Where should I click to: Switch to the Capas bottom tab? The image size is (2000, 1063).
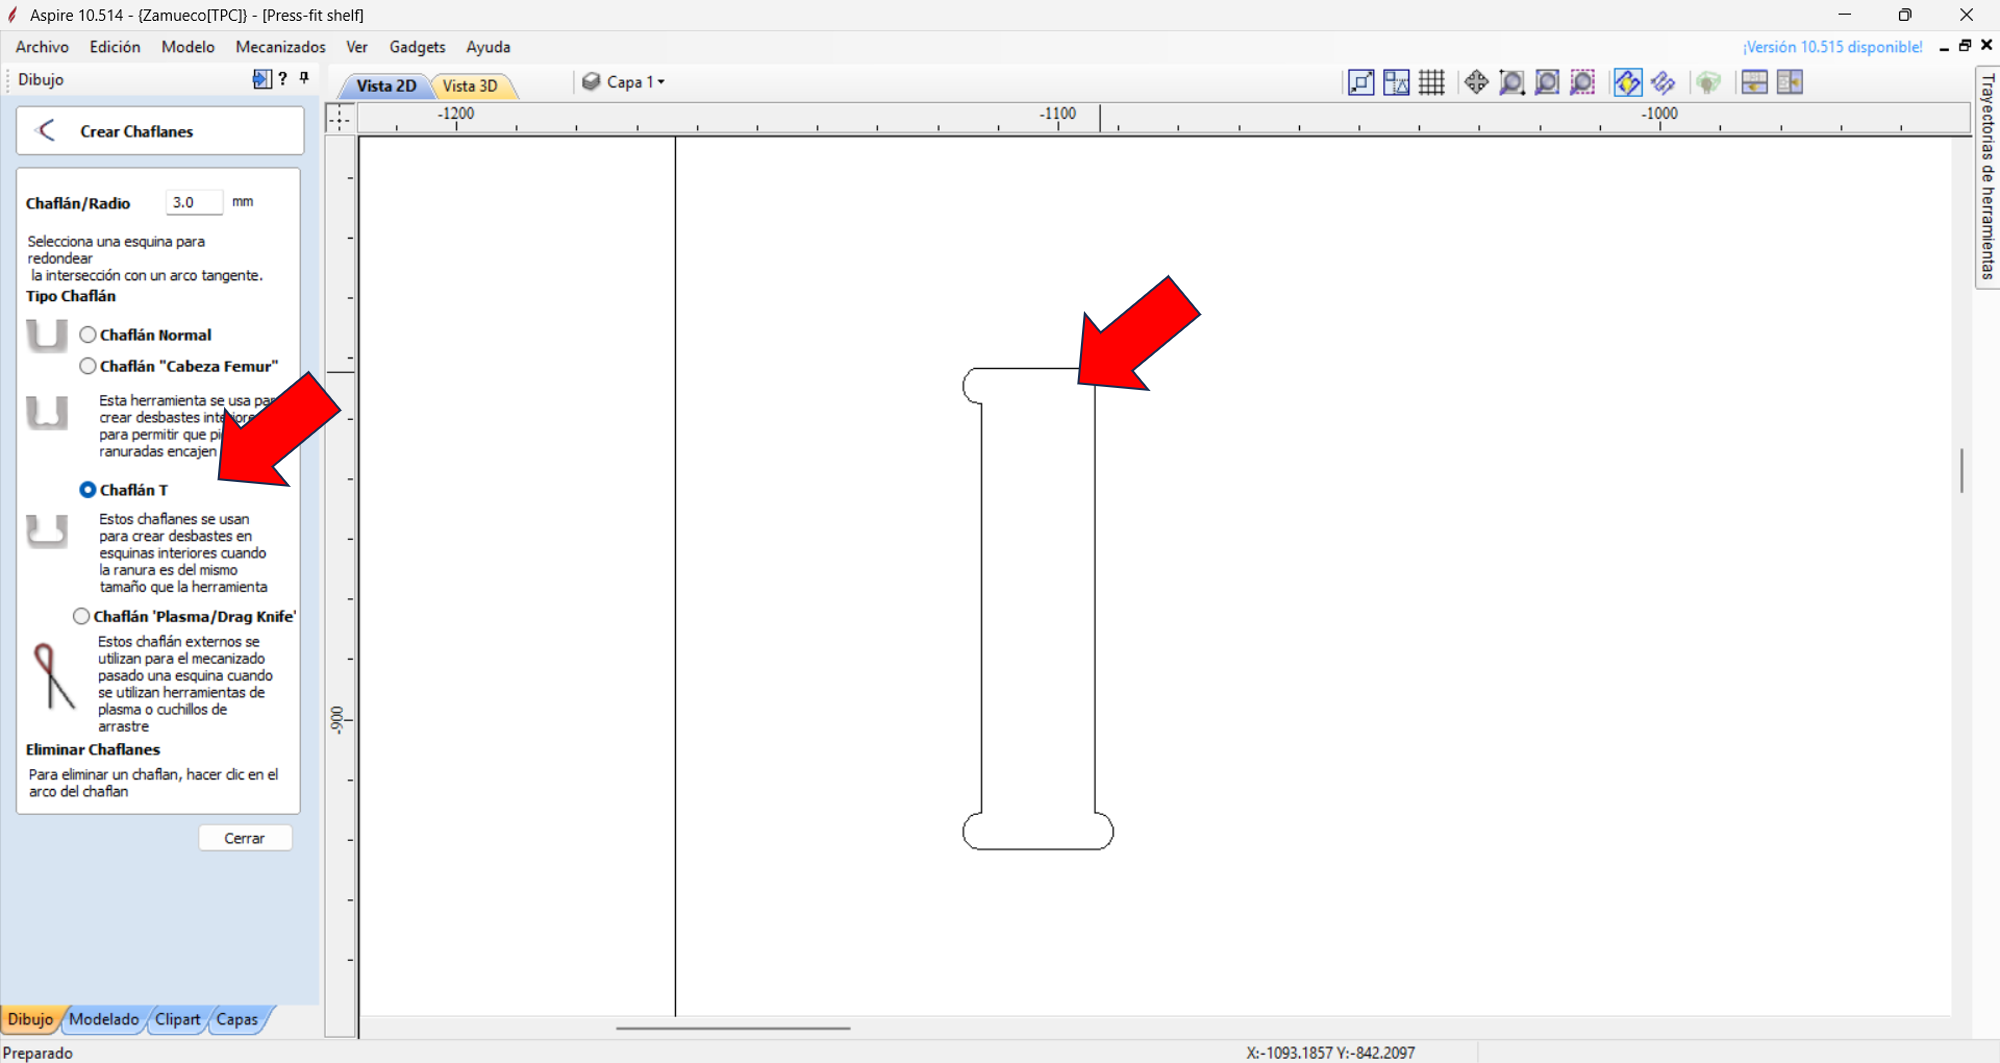tap(237, 1019)
